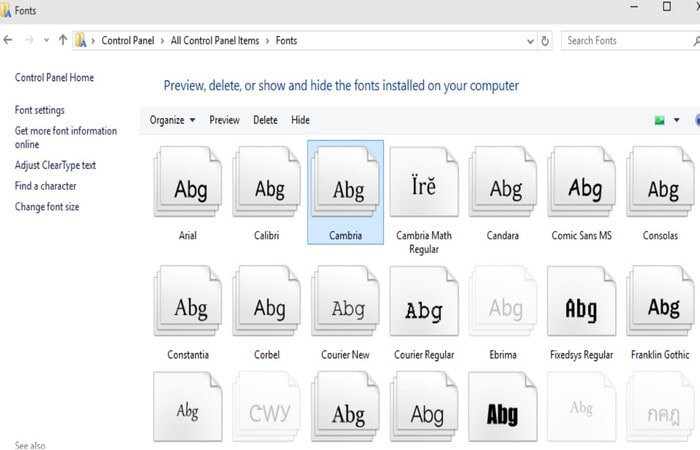Expand chevron after All Control Panel Items
700x450 pixels.
coord(267,41)
